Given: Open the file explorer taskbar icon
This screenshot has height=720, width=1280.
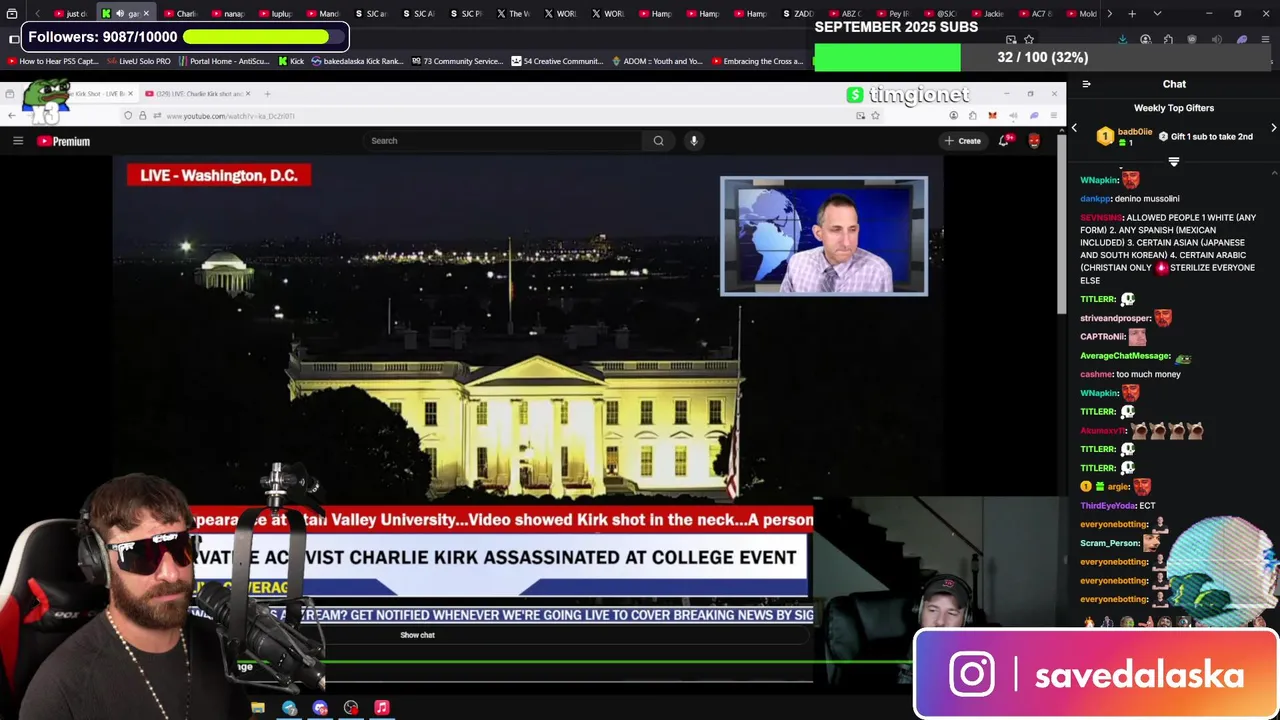Looking at the screenshot, I should (258, 708).
